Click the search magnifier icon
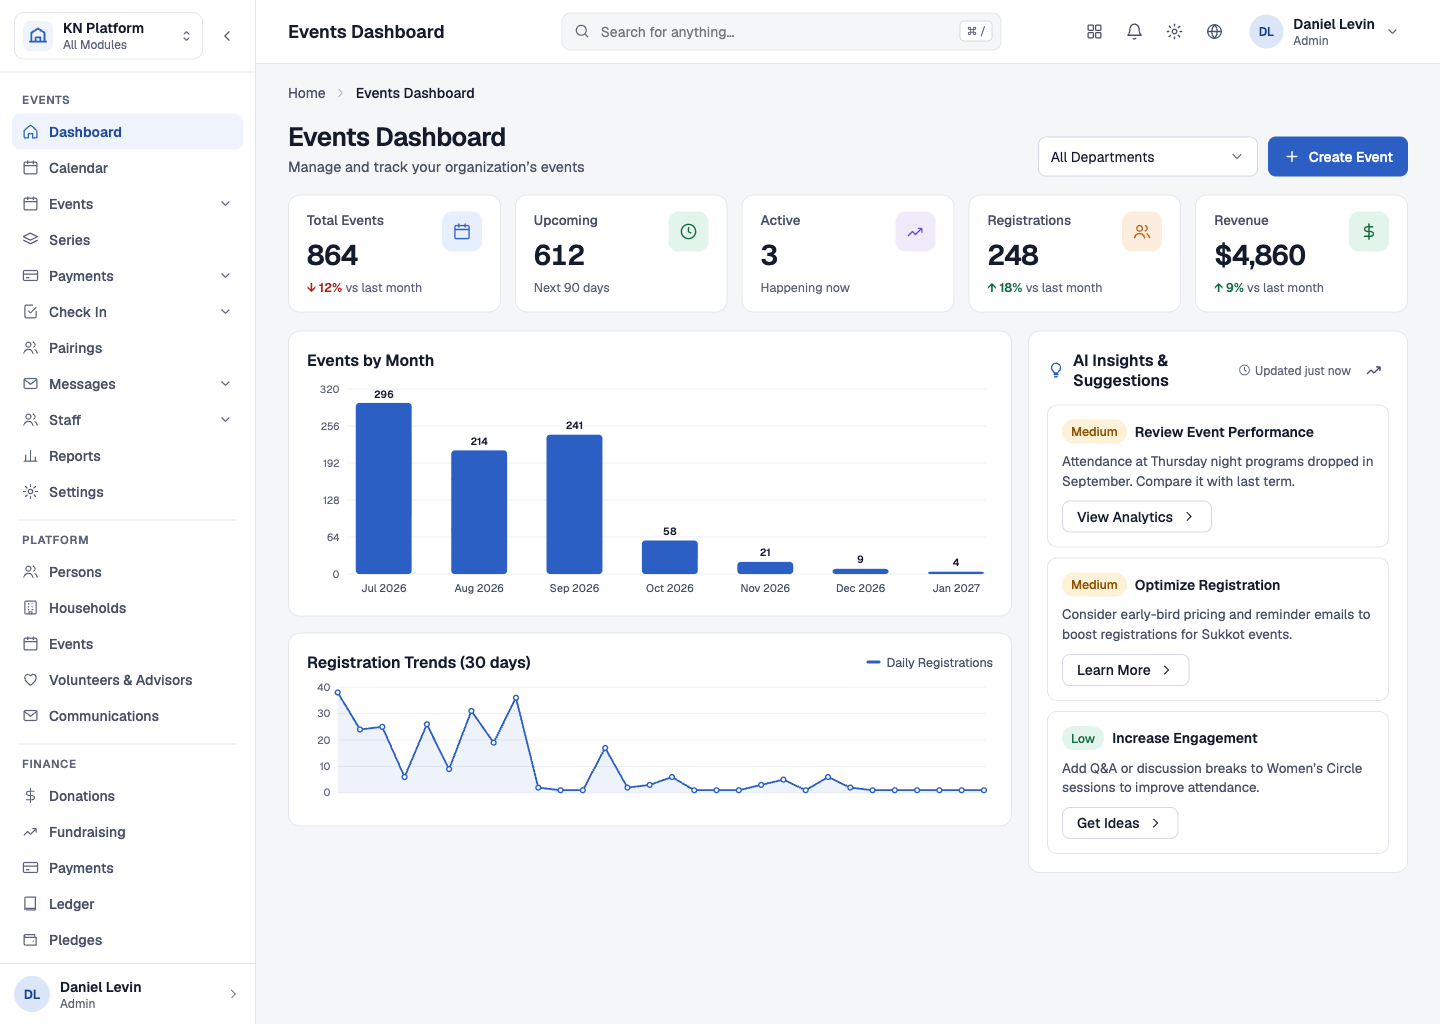This screenshot has width=1440, height=1024. click(582, 32)
